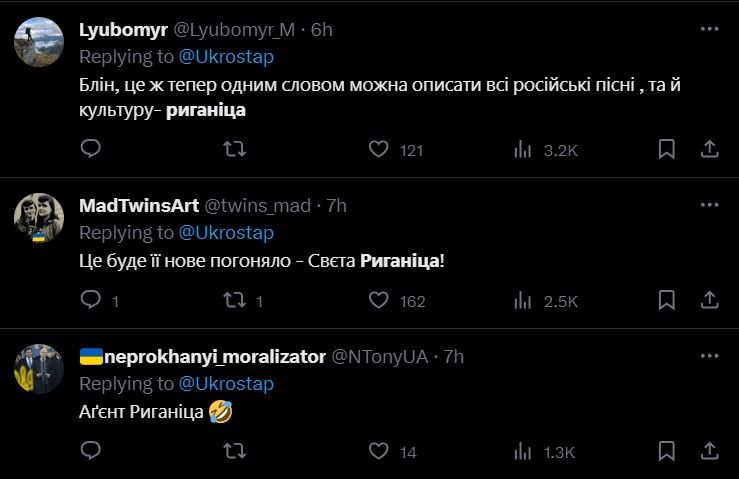
Task: View analytics on MadTwinsArt's 2.5K views
Action: 522,300
